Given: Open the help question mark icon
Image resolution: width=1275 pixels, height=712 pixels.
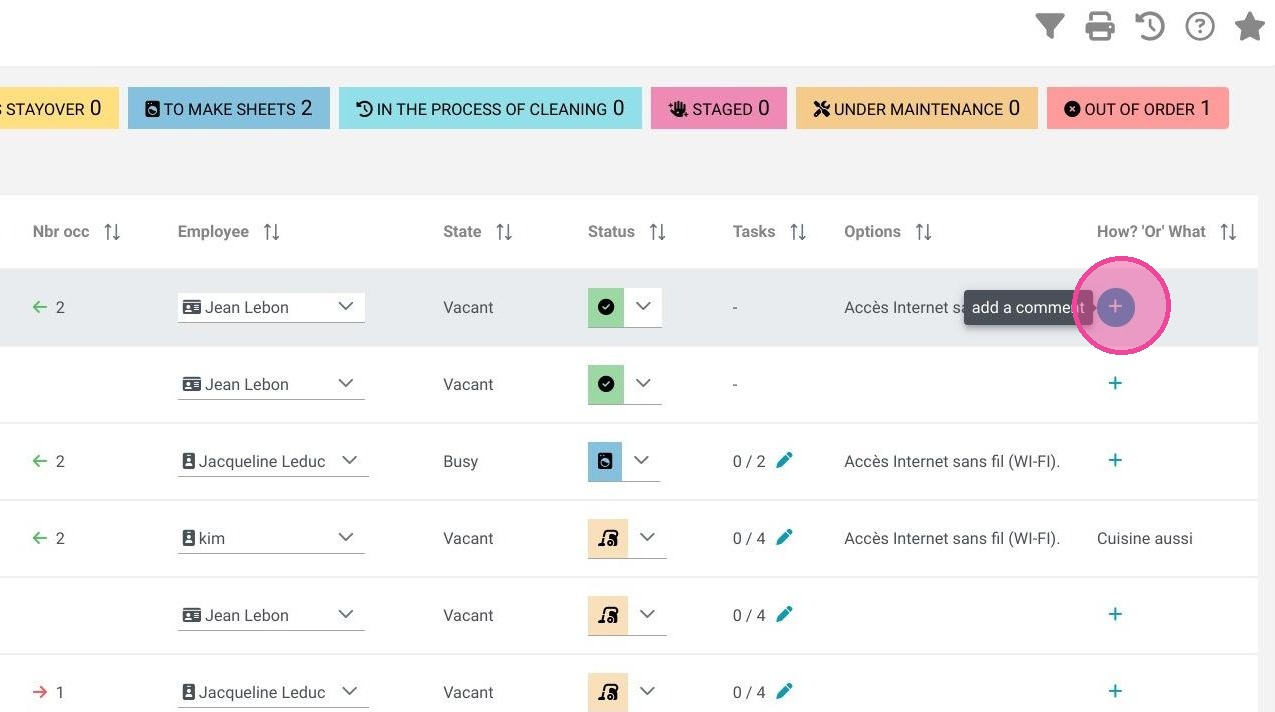Looking at the screenshot, I should pos(1200,26).
